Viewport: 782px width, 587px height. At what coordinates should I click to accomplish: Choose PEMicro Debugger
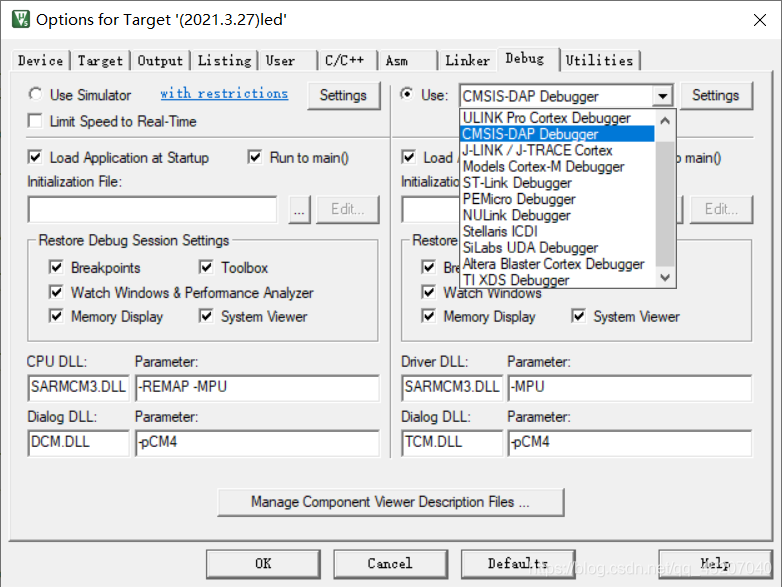(x=557, y=199)
